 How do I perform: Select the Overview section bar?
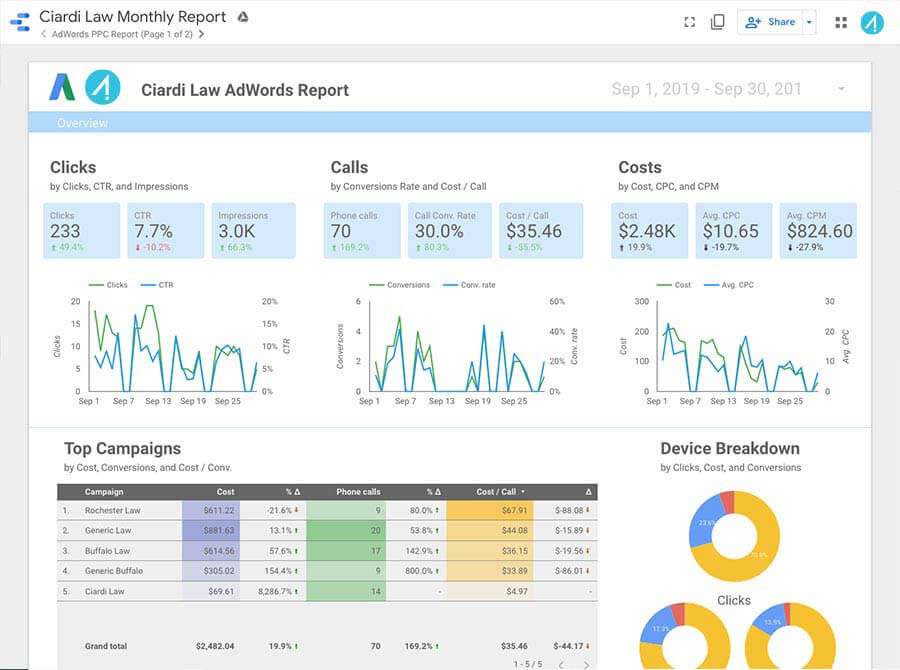[450, 122]
